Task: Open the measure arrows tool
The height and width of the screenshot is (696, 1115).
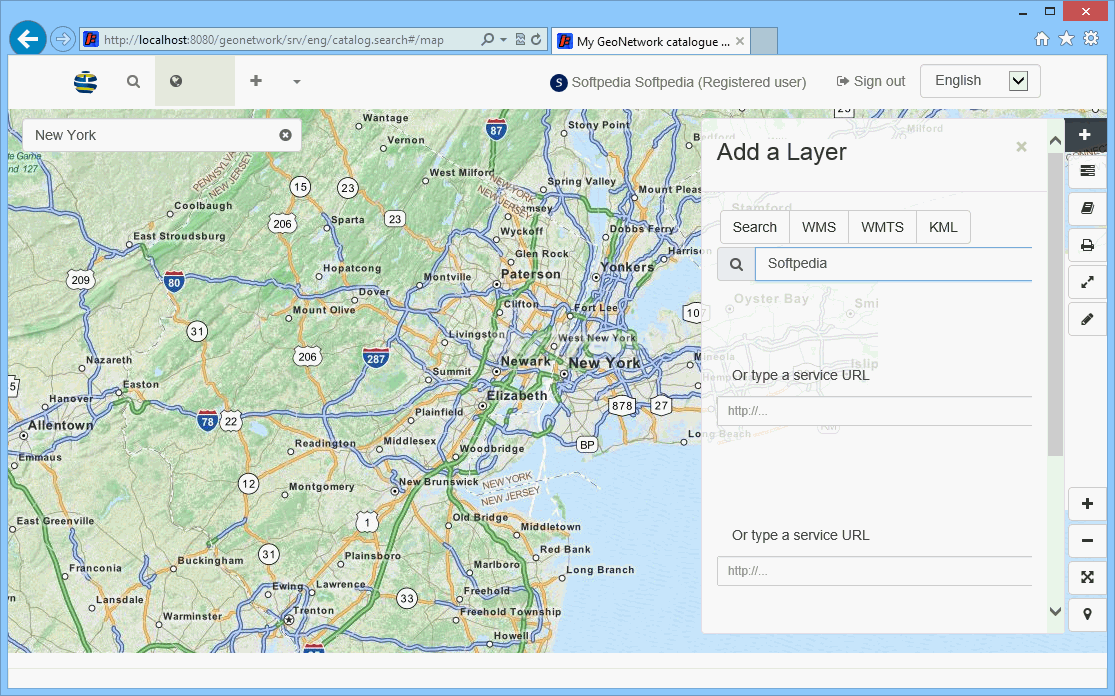Action: pos(1087,282)
